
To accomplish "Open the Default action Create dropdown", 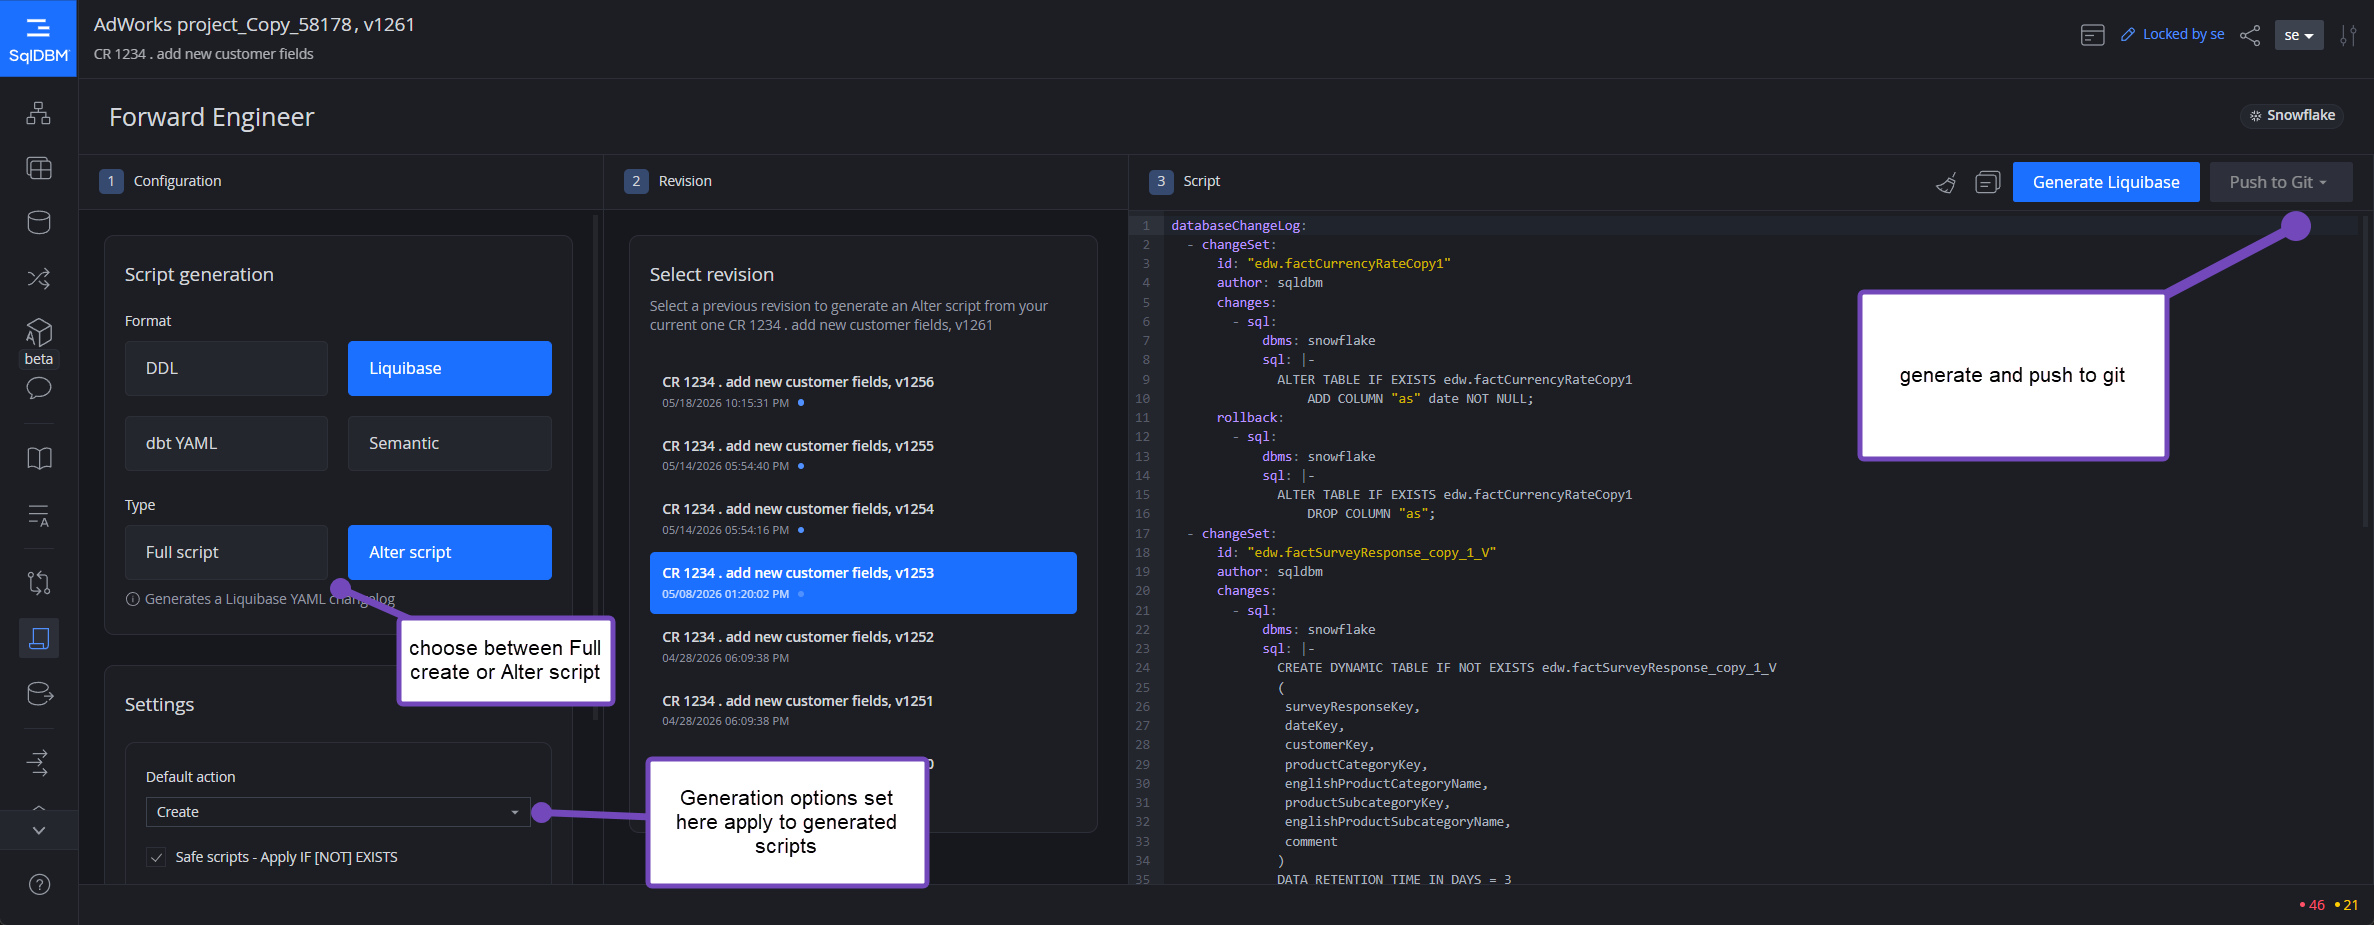I will [x=338, y=812].
